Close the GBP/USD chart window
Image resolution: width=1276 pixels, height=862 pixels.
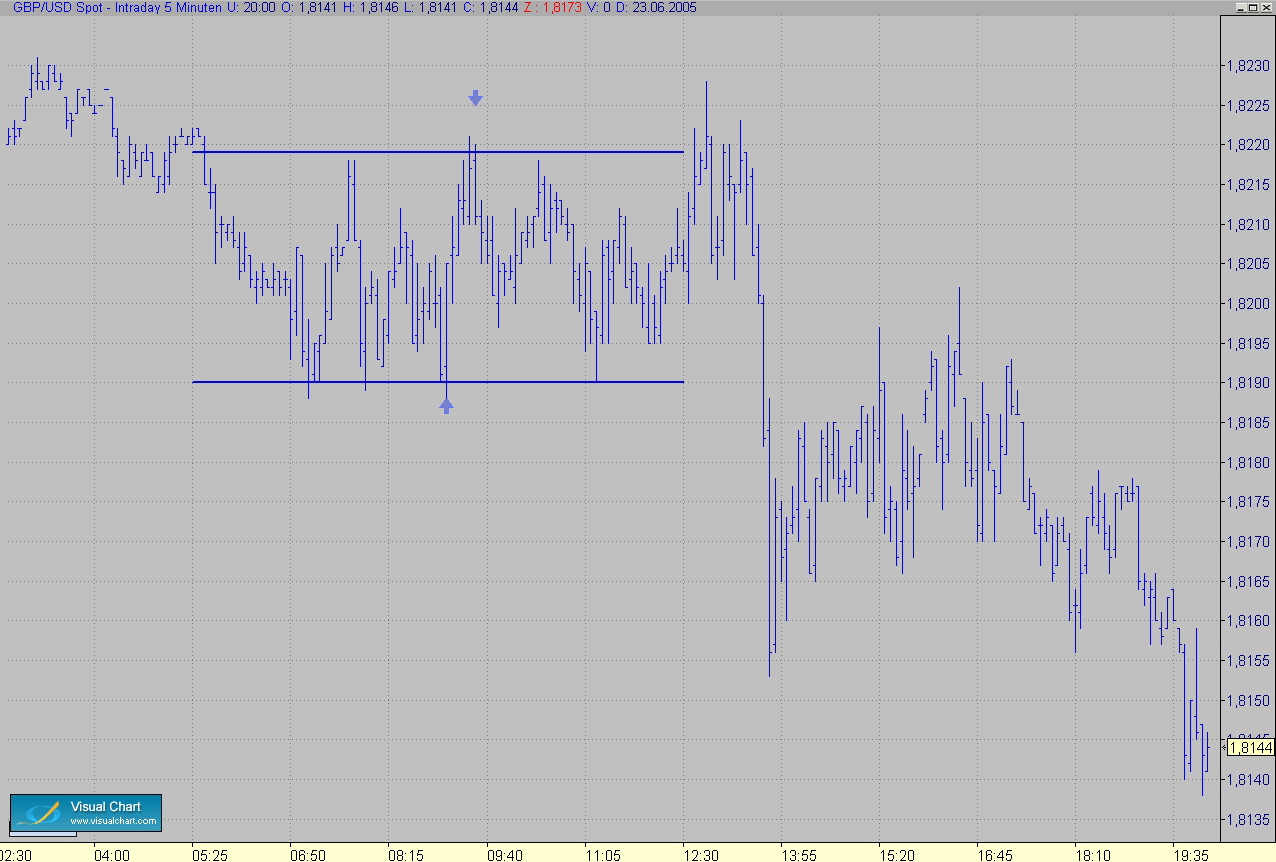coord(1268,7)
